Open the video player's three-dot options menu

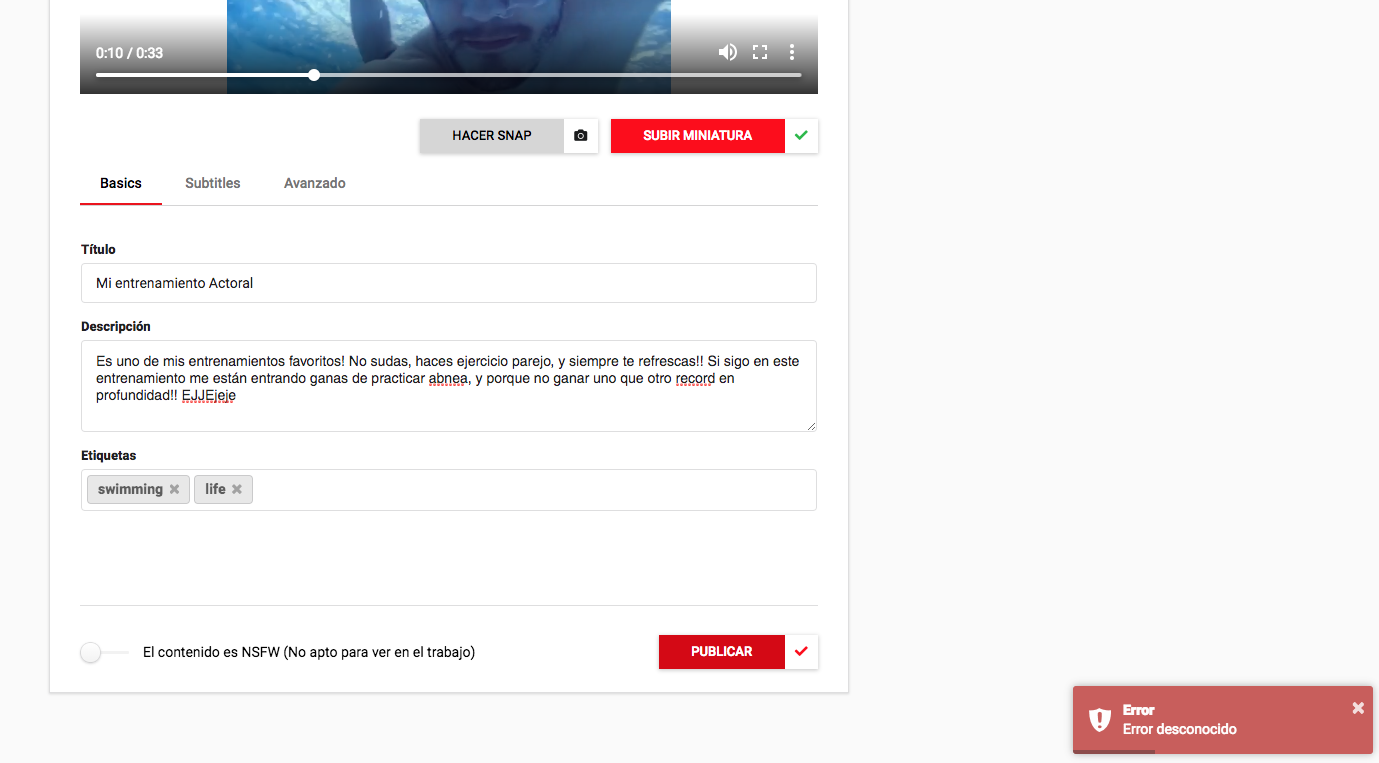pyautogui.click(x=792, y=52)
